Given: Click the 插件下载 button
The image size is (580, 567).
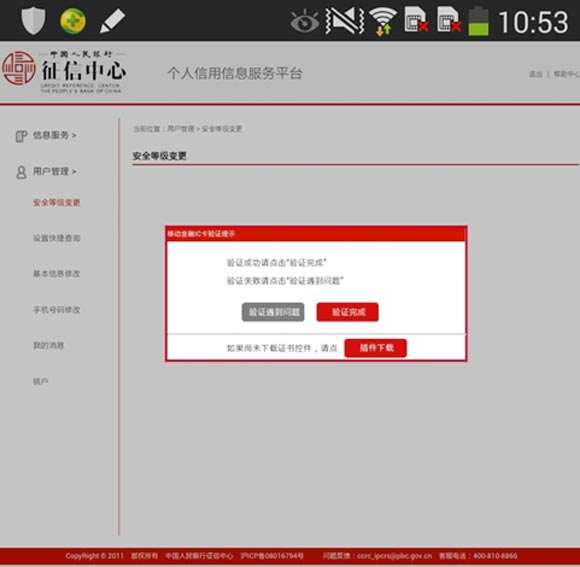Looking at the screenshot, I should pos(376,348).
